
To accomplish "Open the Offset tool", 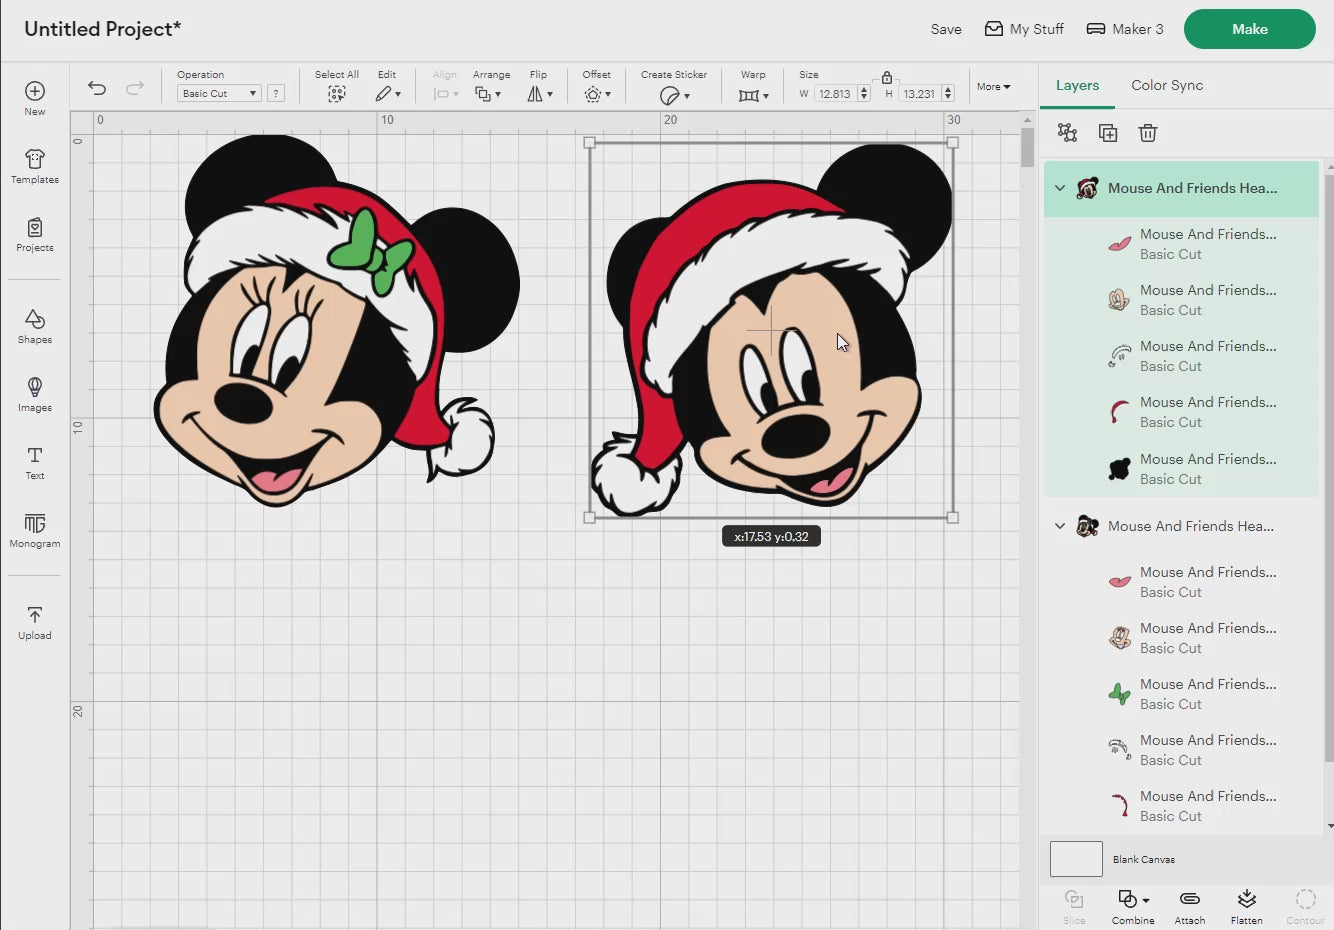I will [x=597, y=94].
